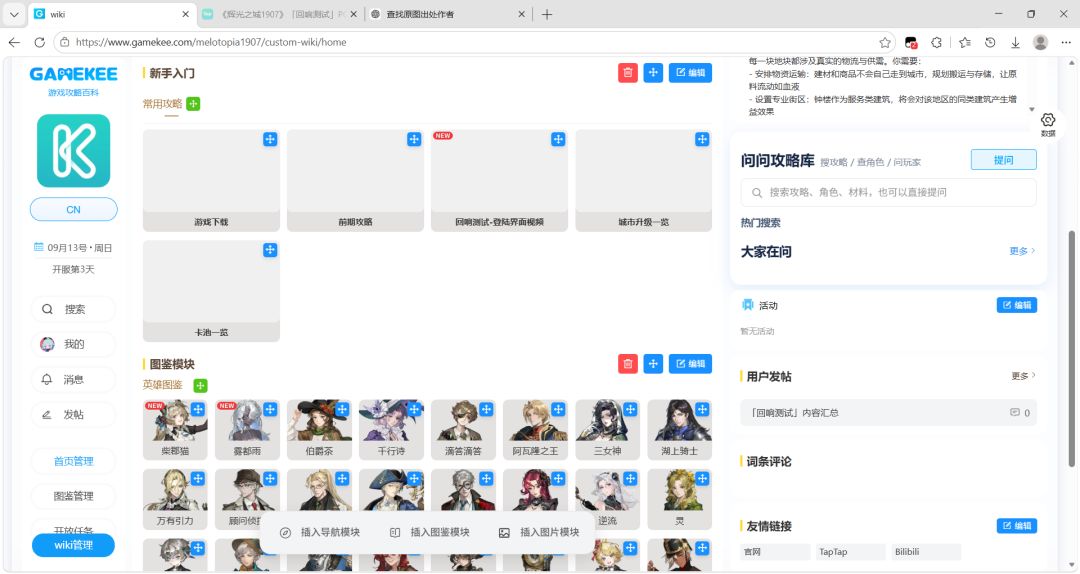Open 搜索 in the left sidebar
Viewport: 1080px width, 574px height.
74,309
